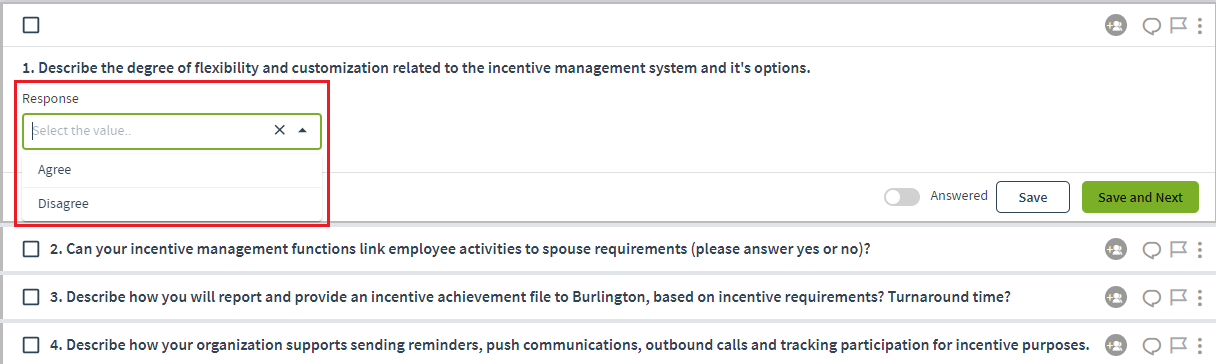Viewport: 1216px width, 364px height.
Task: Open the assign-user icon for question 1
Action: (1115, 25)
